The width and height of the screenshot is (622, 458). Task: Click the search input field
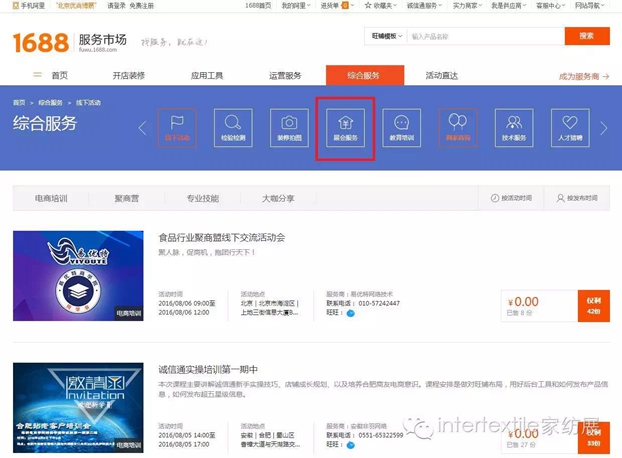tap(480, 37)
